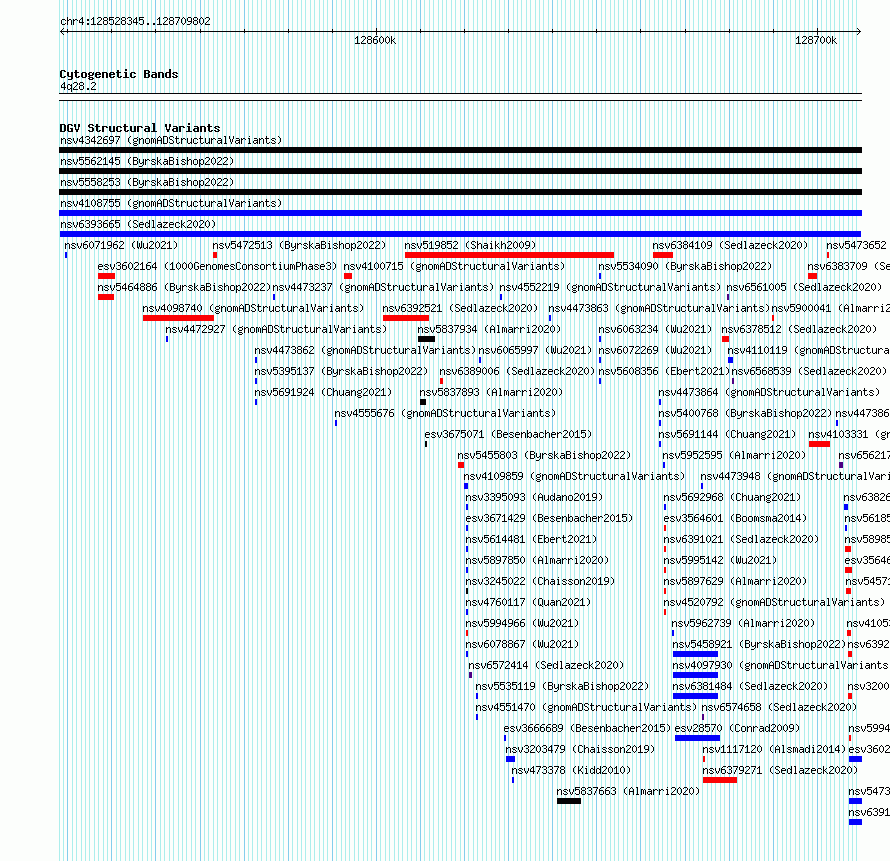
Task: Open the nsv5608356 Ebert2021 variant
Action: pos(664,371)
